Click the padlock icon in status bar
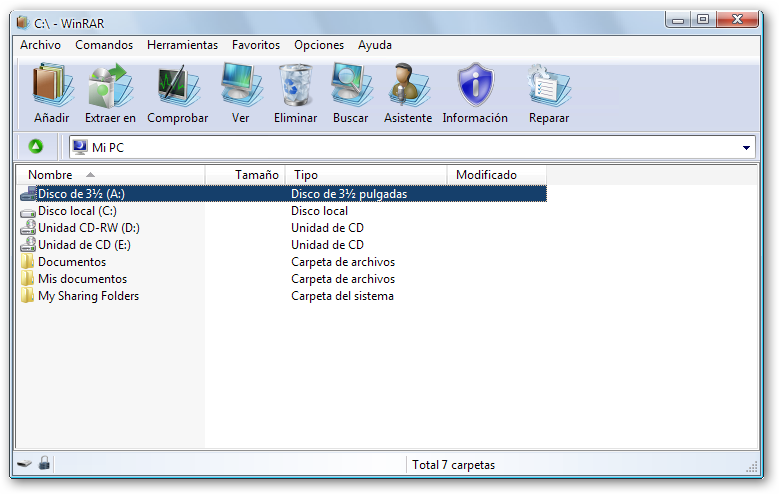The image size is (779, 494). 44,464
